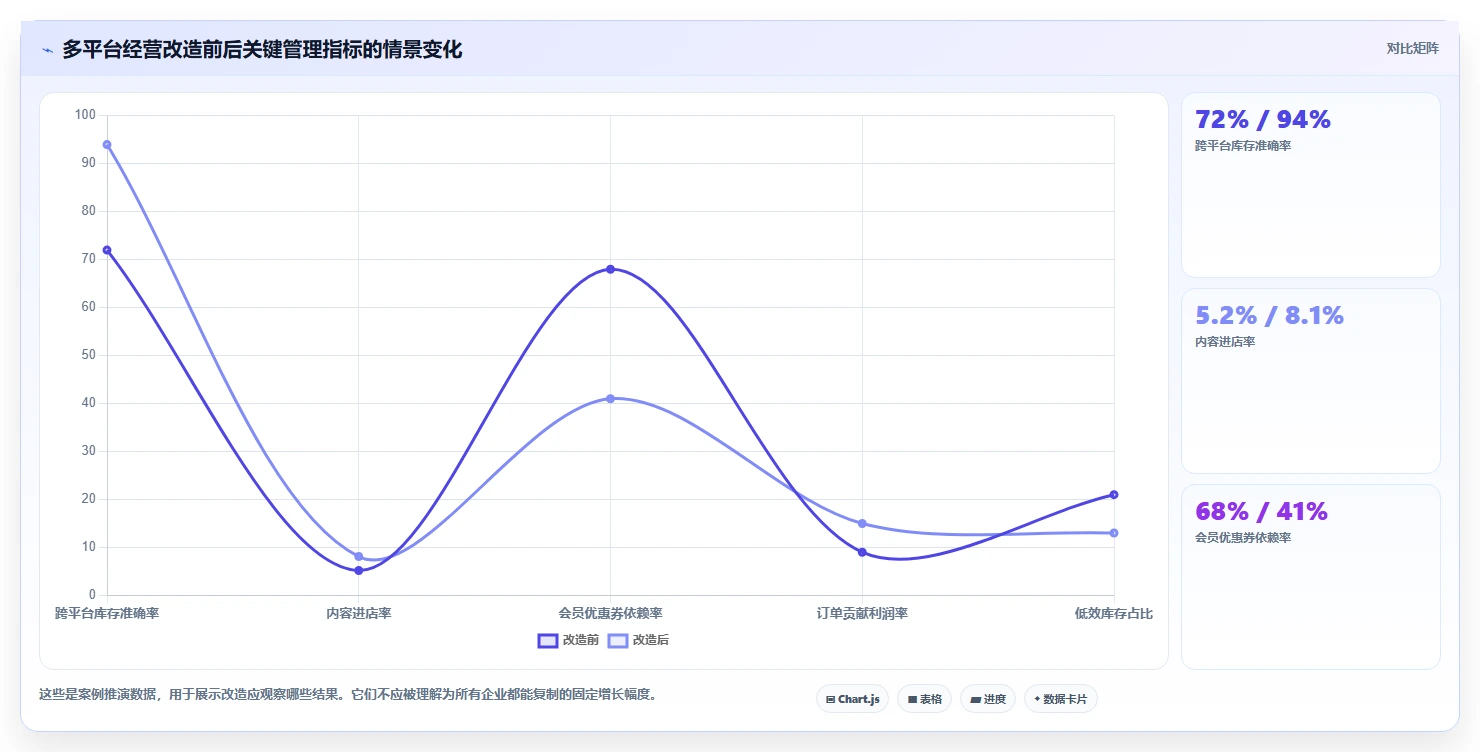
Task: Click the chart title 多平台经营改造前后关键管理指标的情景变化
Action: tap(262, 50)
